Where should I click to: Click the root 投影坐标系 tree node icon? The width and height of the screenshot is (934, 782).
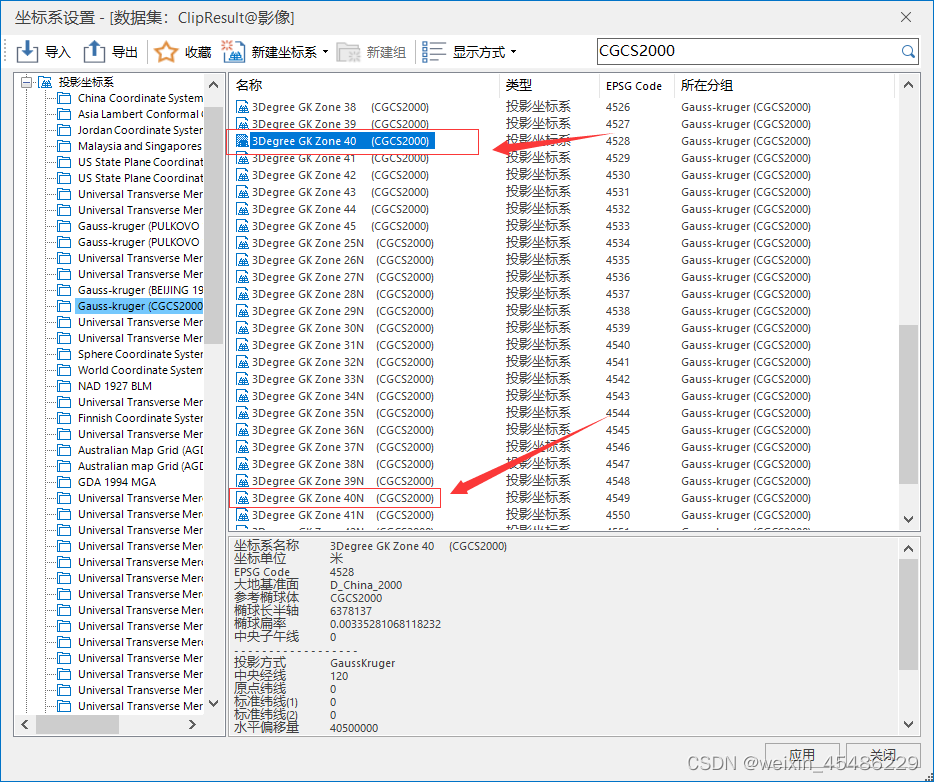point(46,82)
